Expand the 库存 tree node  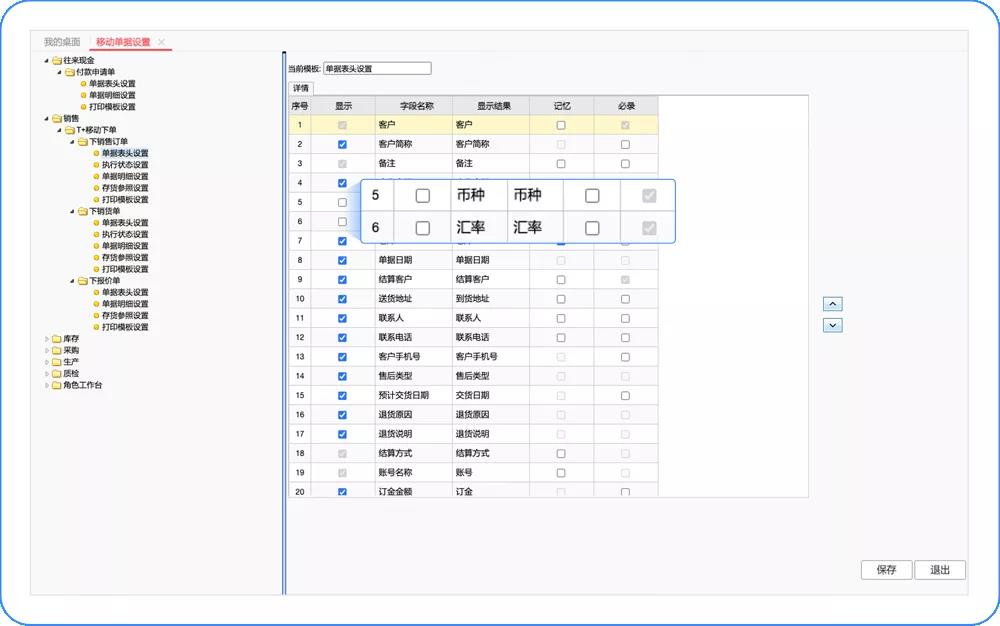46,339
